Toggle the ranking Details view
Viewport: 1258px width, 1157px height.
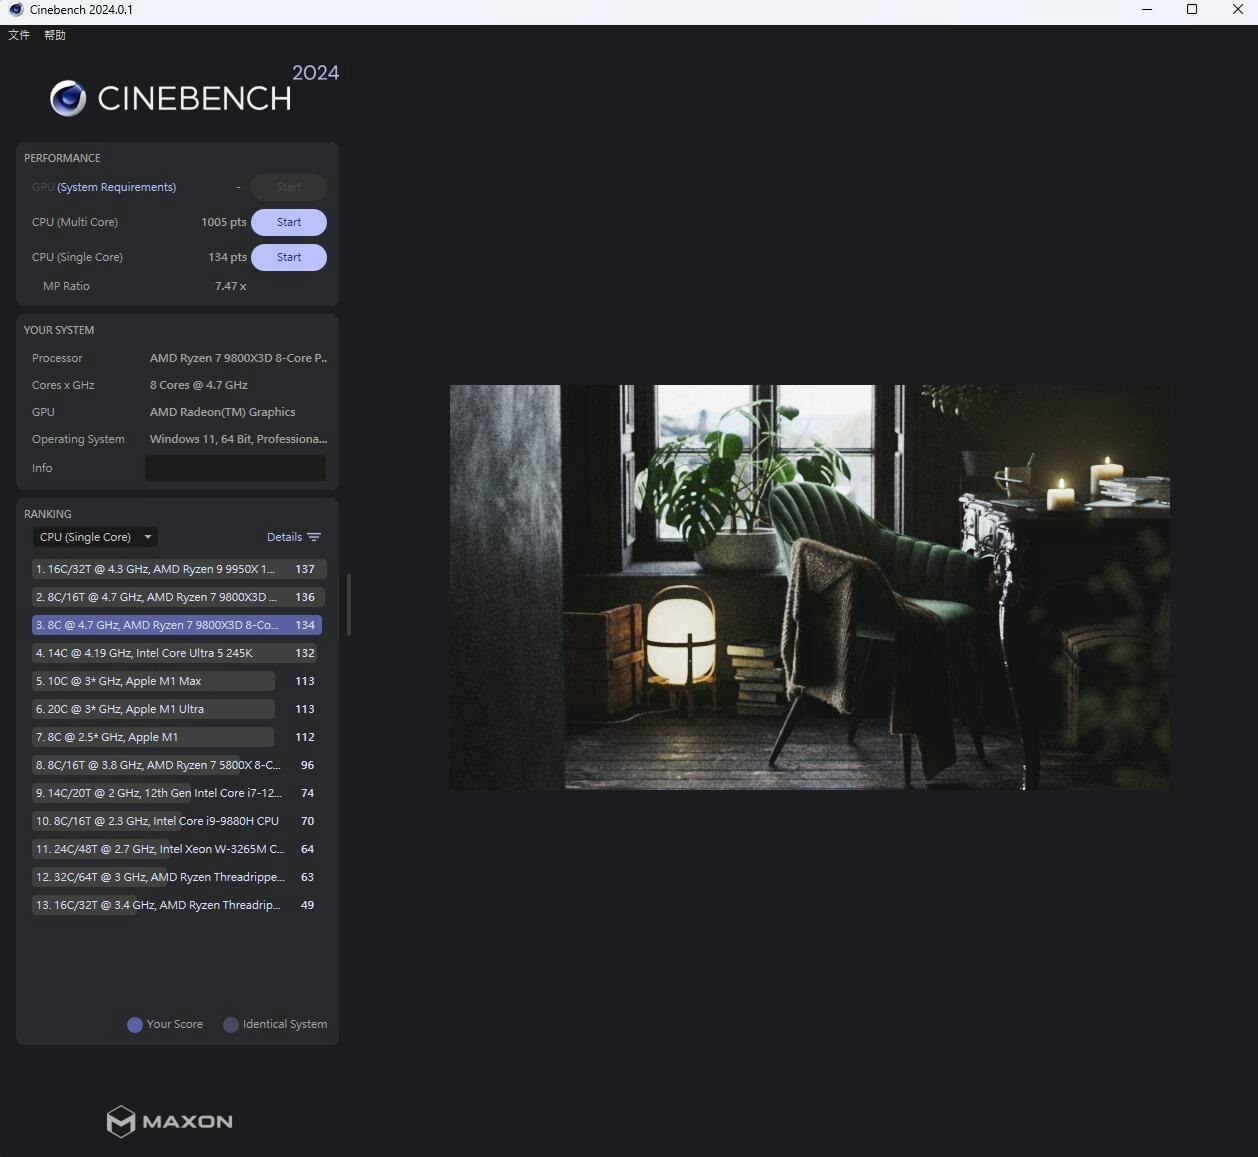click(x=293, y=537)
